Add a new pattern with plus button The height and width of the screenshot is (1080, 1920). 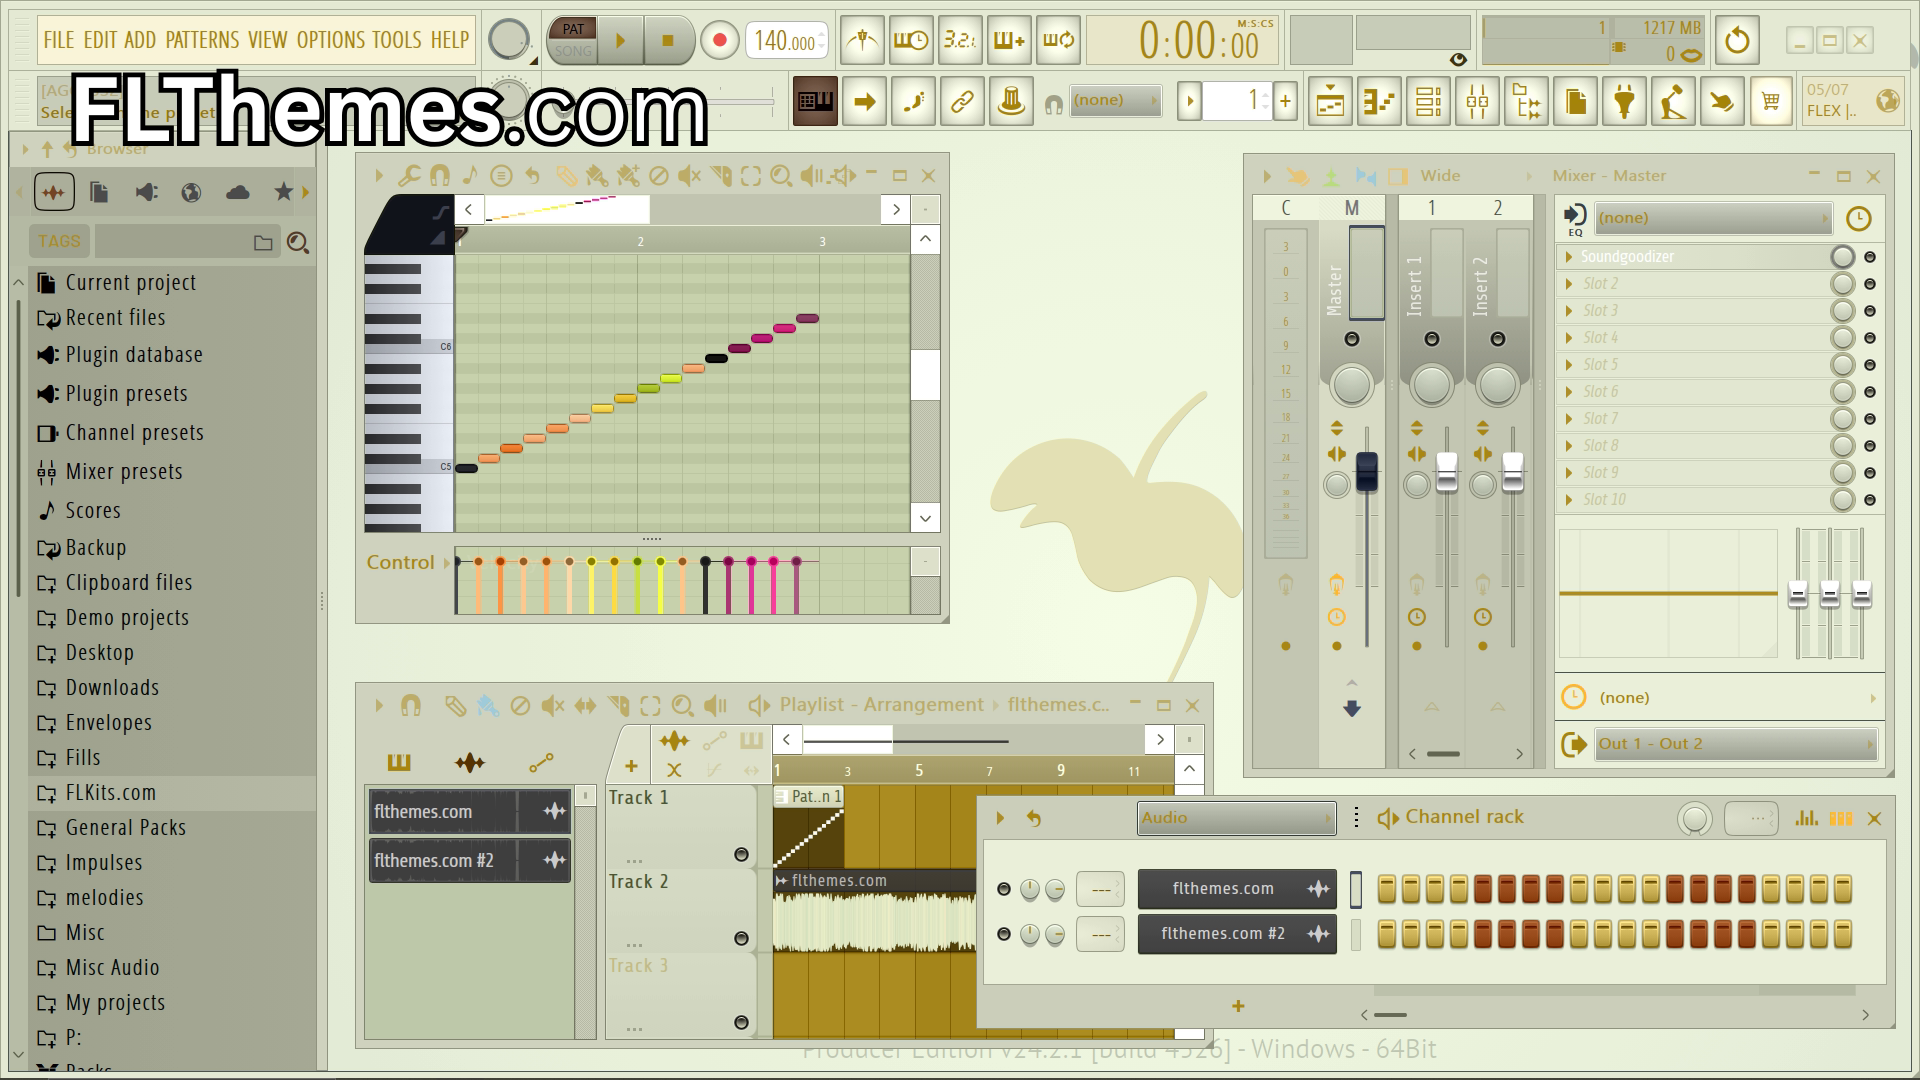click(1285, 101)
